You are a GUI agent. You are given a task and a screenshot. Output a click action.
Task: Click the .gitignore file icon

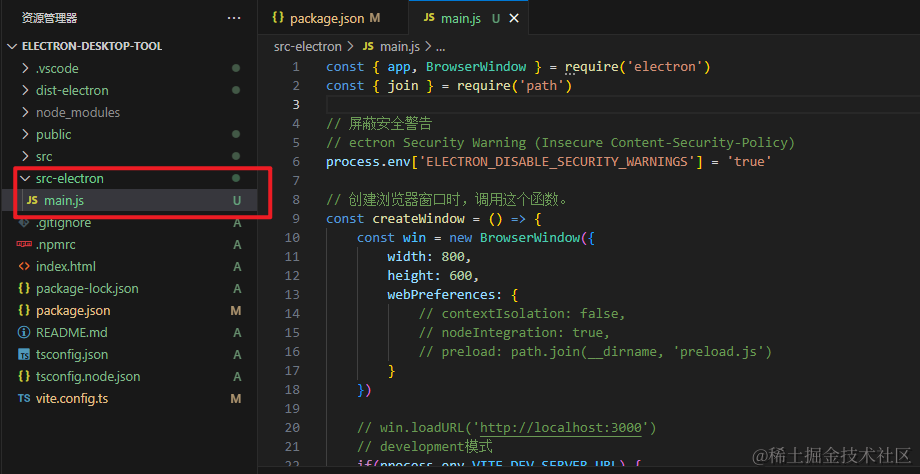point(24,223)
